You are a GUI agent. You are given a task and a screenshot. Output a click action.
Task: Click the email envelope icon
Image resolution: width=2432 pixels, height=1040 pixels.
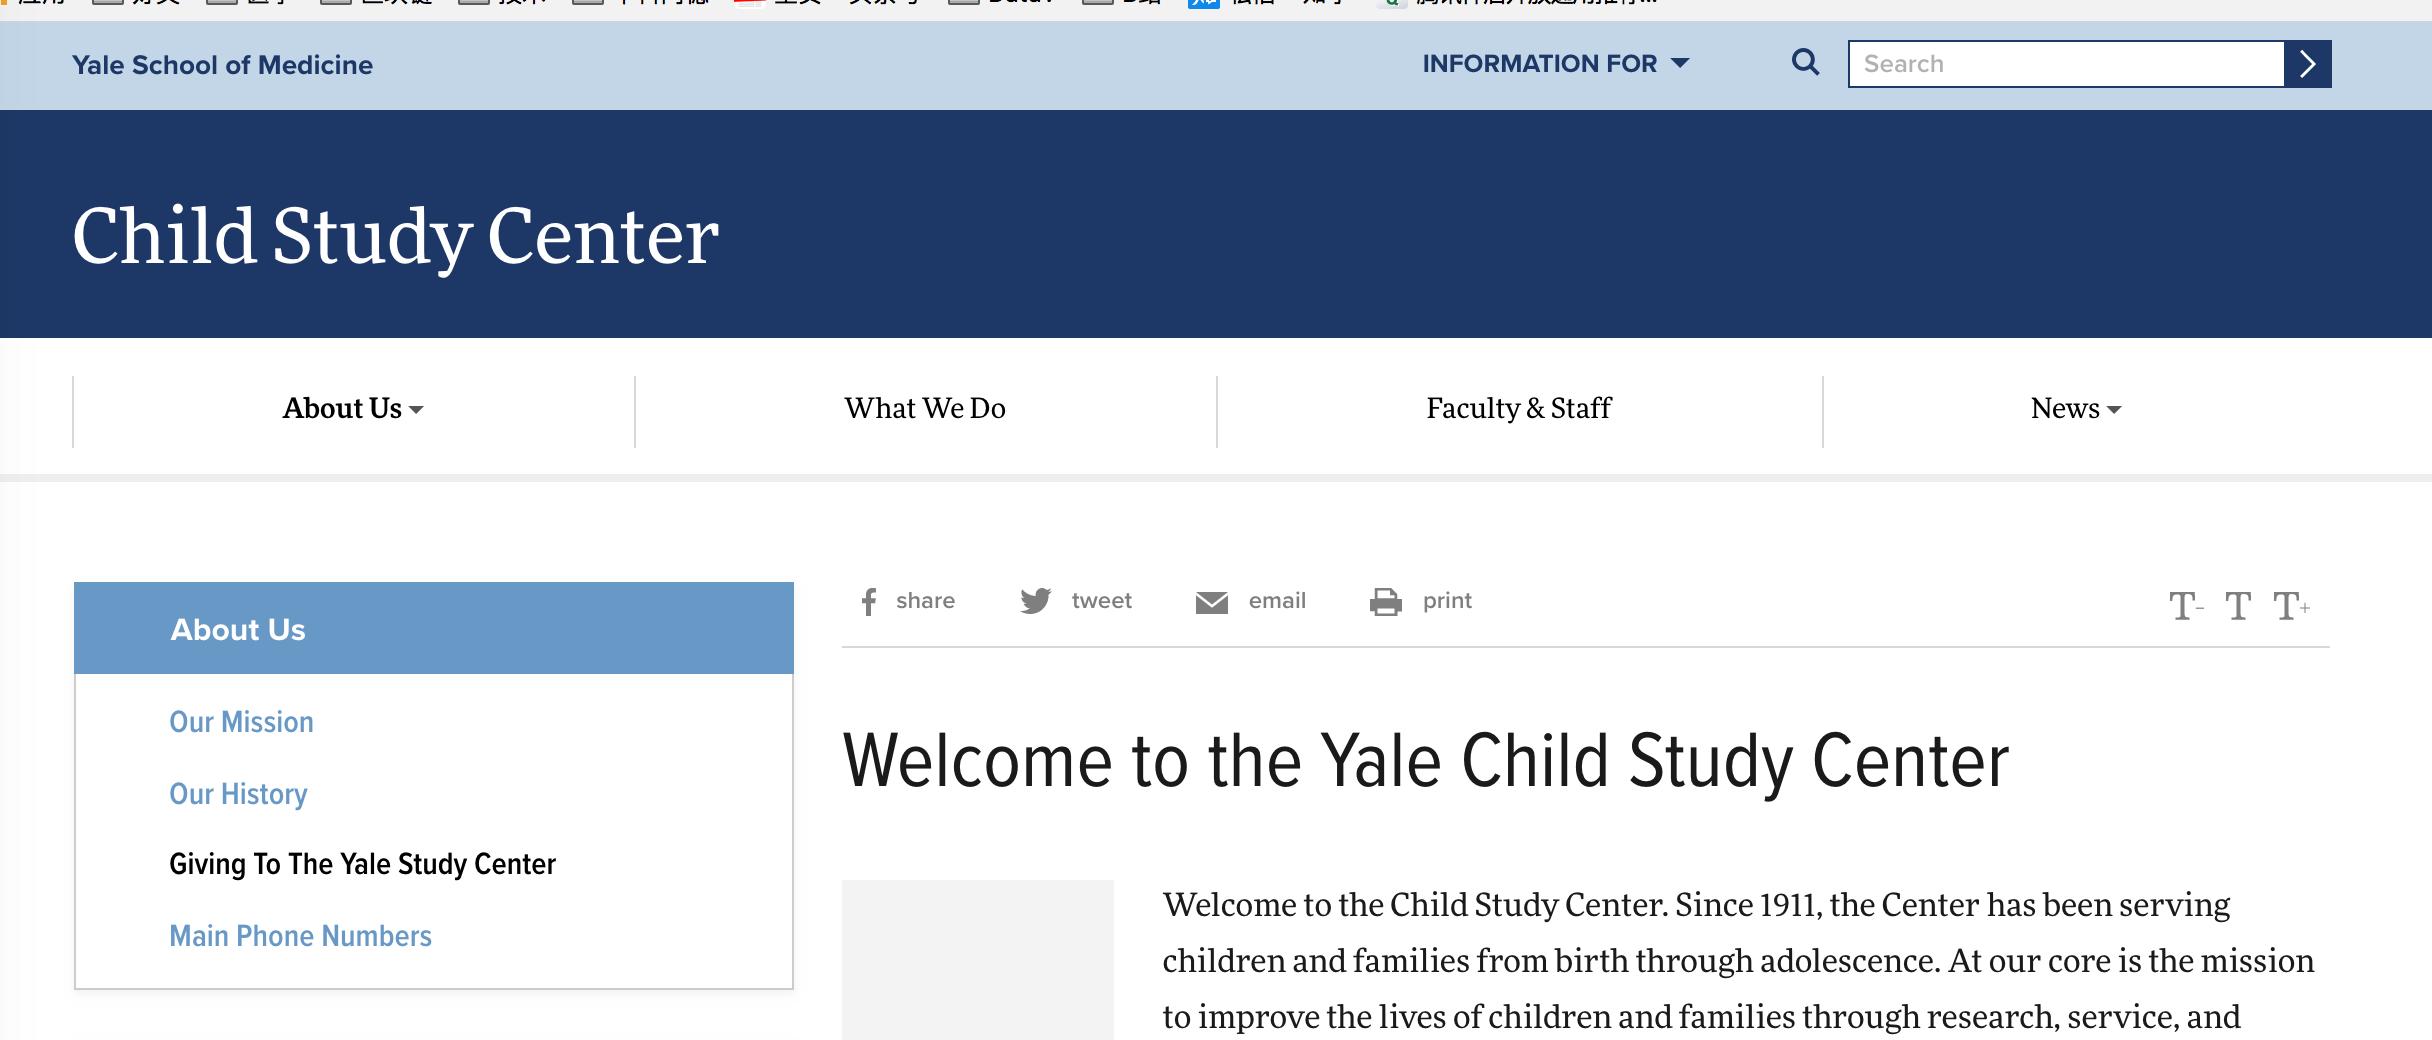click(1211, 602)
